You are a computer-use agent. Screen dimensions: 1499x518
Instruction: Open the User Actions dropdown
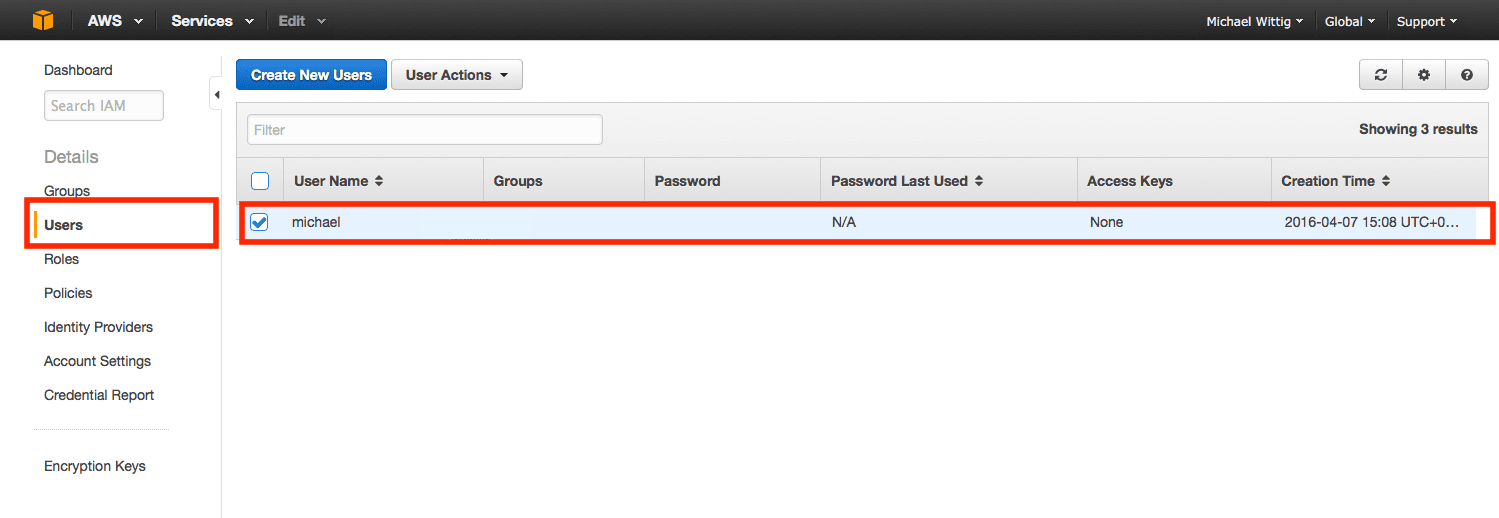click(457, 75)
